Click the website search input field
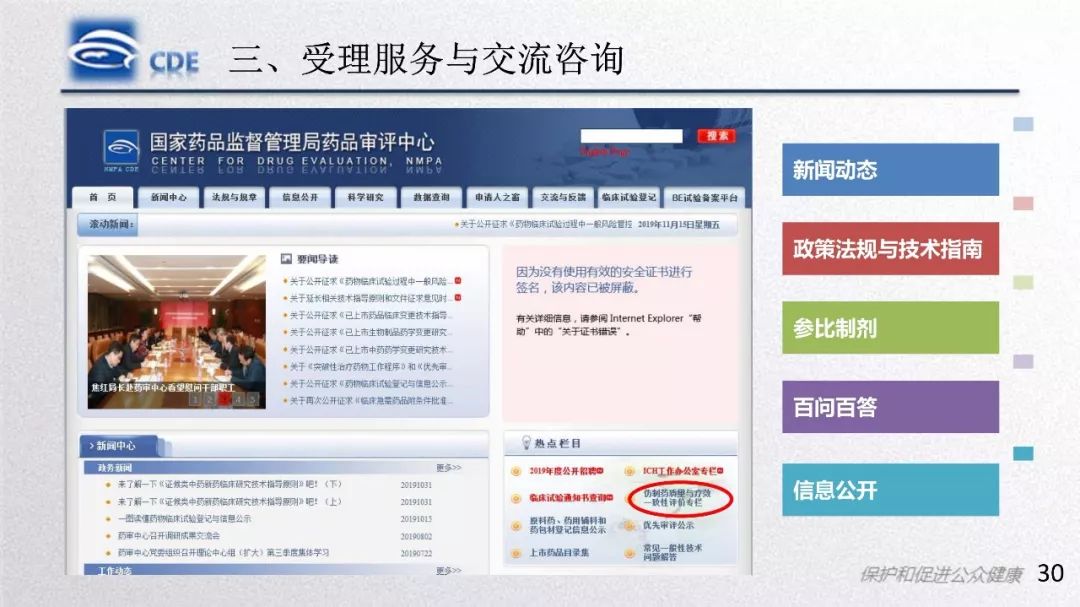The width and height of the screenshot is (1080, 607). click(632, 136)
